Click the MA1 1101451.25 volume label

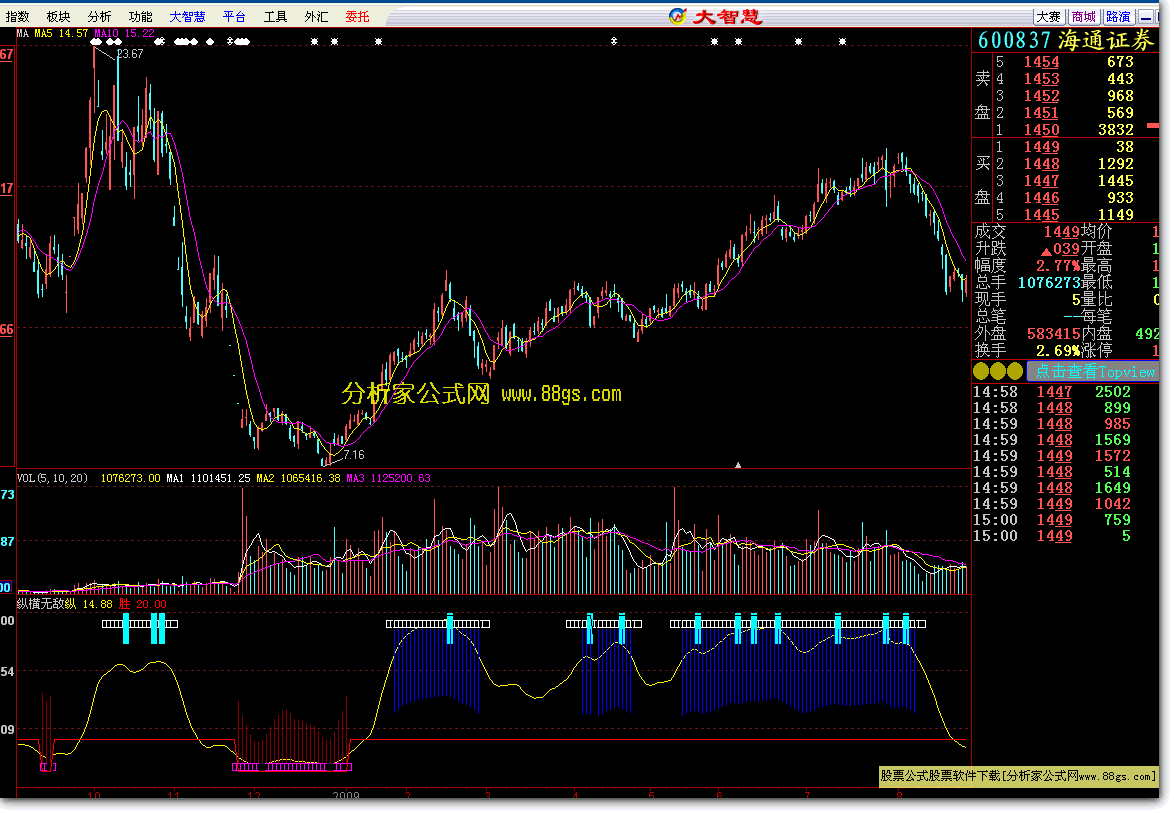[x=208, y=478]
